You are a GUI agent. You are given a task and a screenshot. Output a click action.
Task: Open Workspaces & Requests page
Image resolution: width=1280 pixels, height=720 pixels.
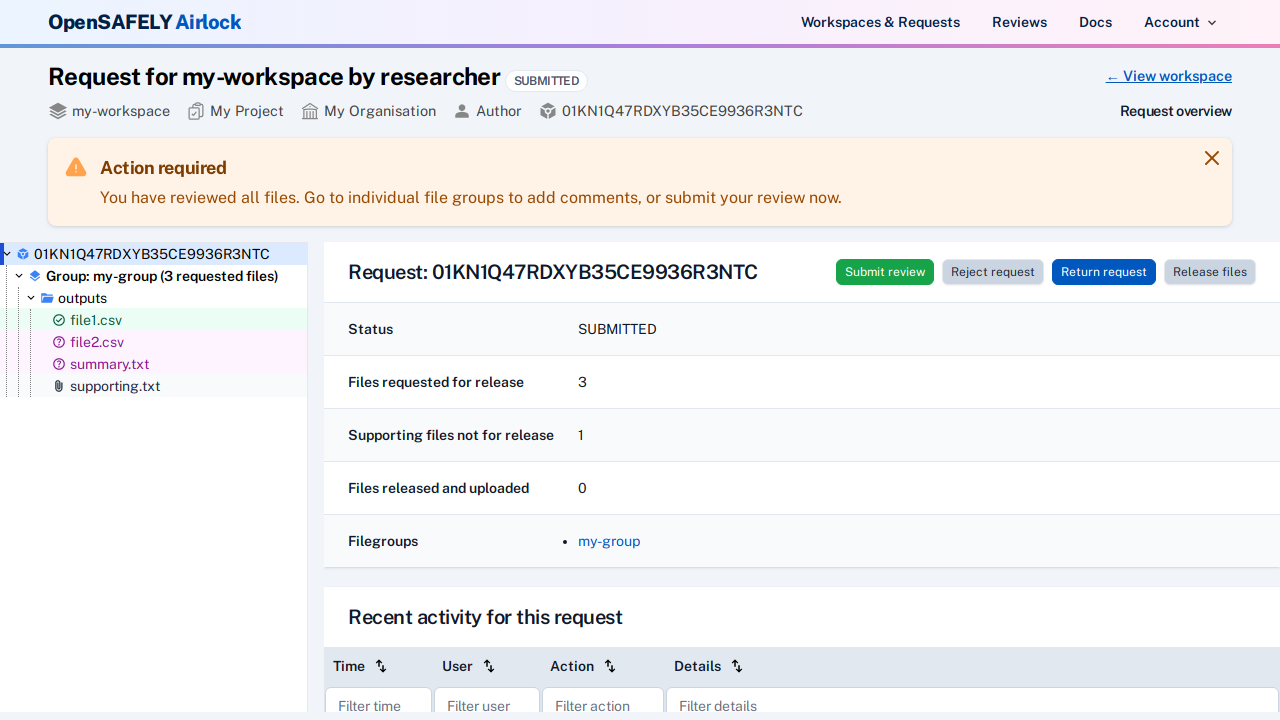click(880, 22)
